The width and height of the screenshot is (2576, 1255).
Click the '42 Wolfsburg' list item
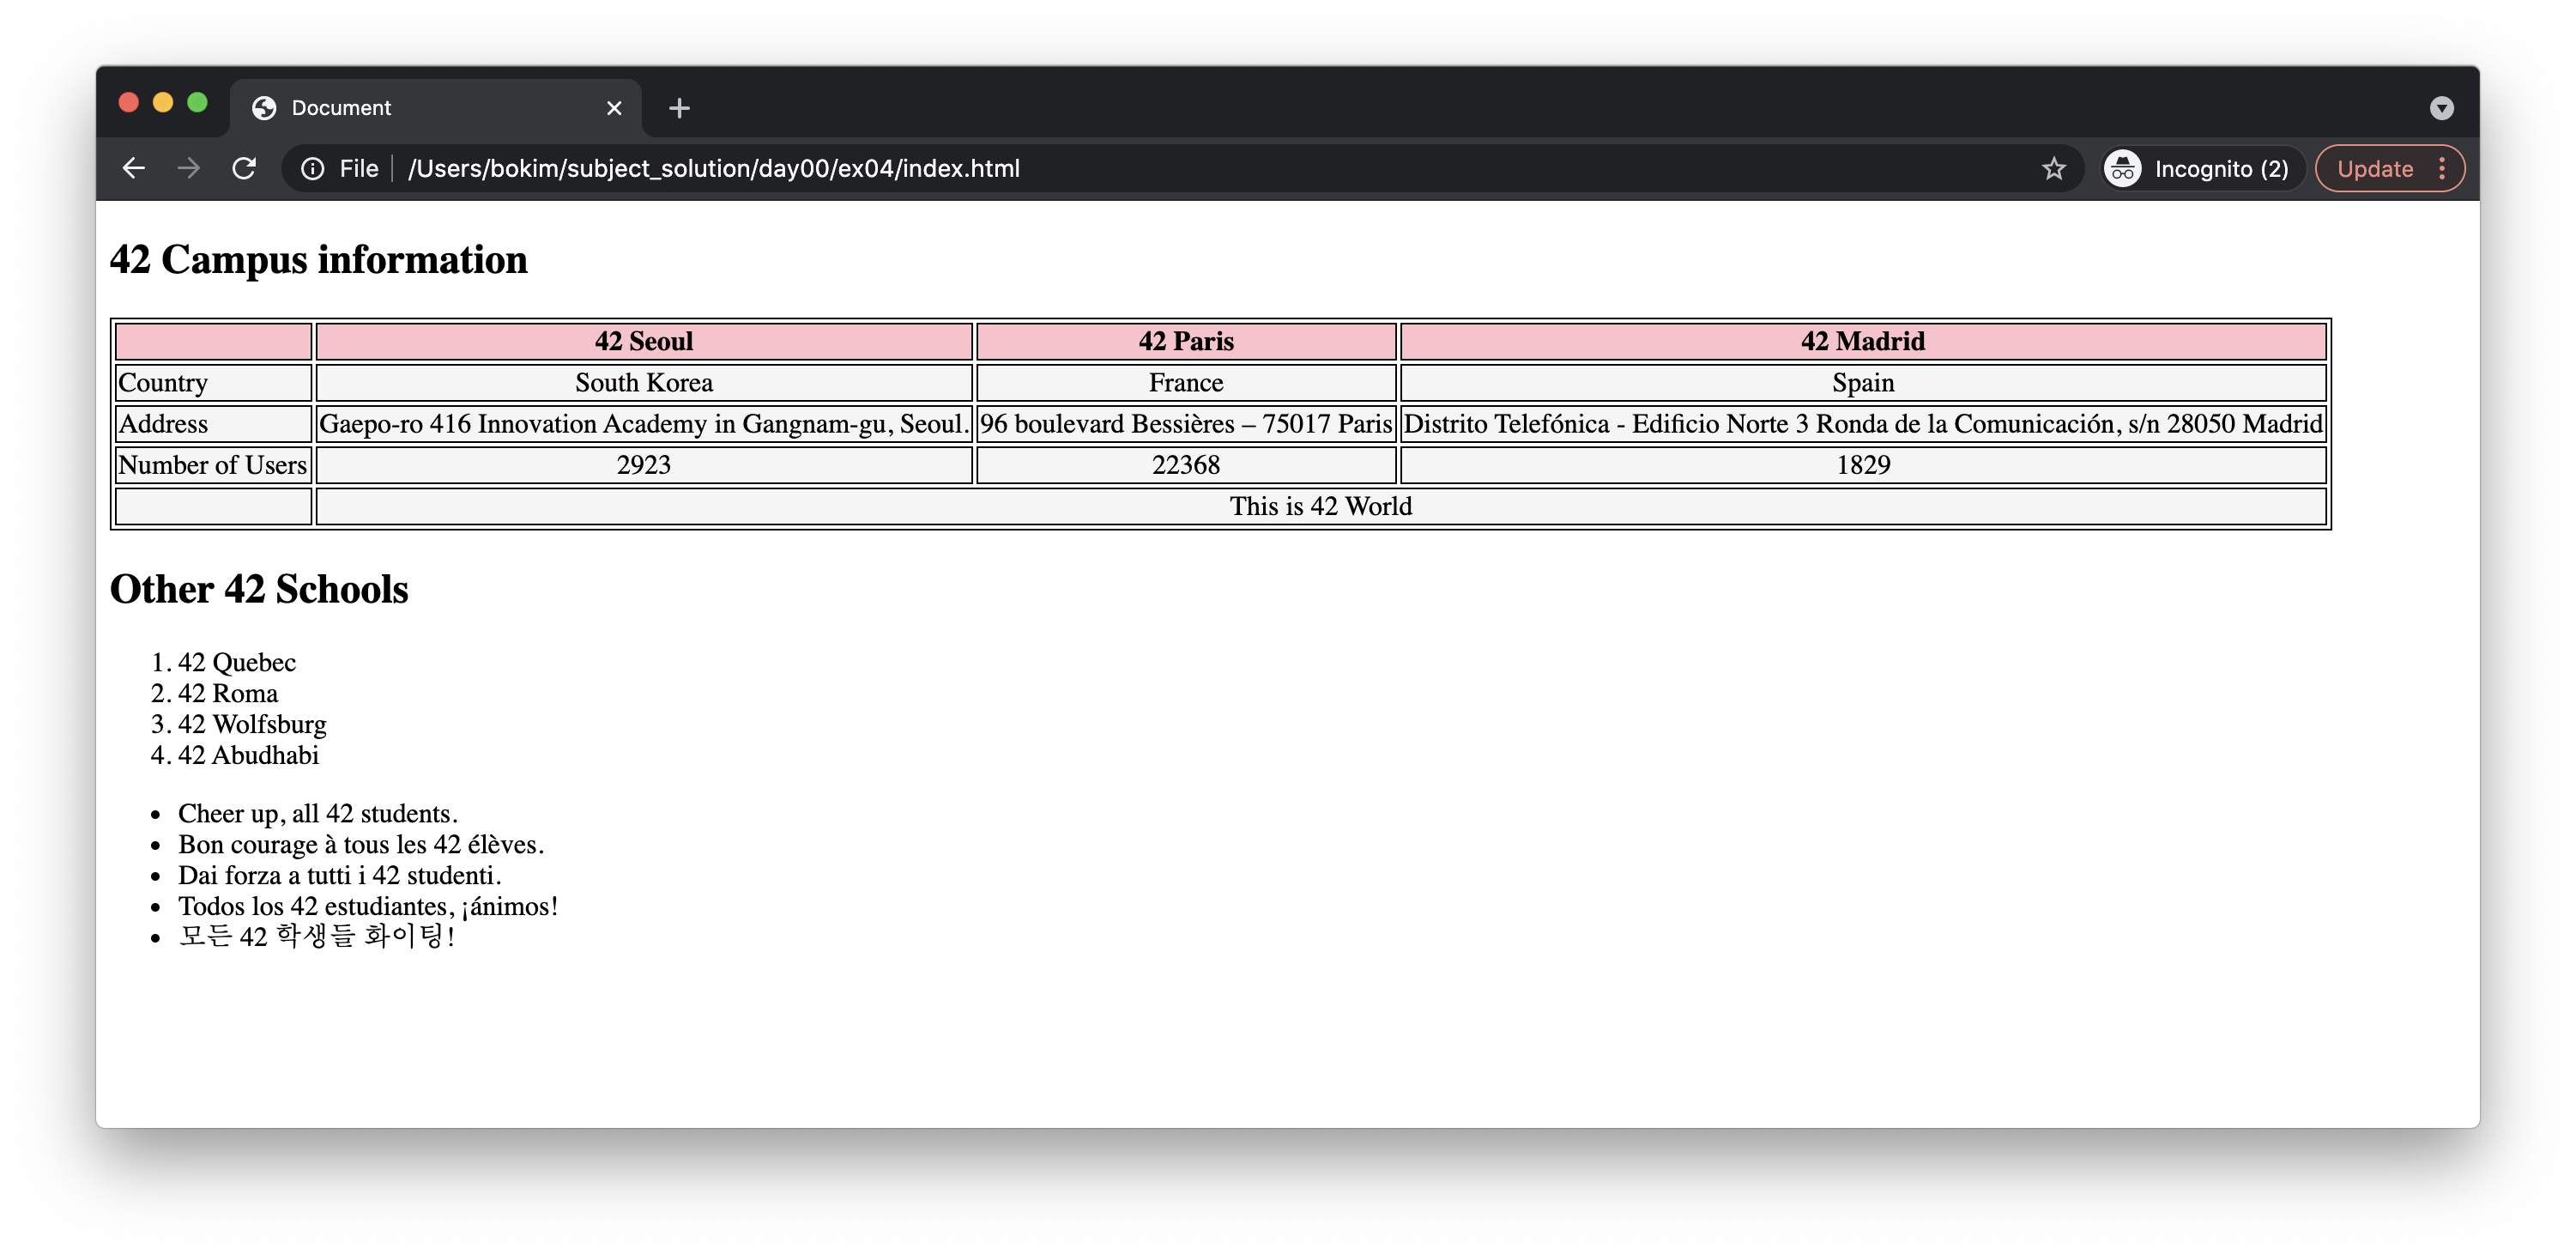click(x=252, y=724)
